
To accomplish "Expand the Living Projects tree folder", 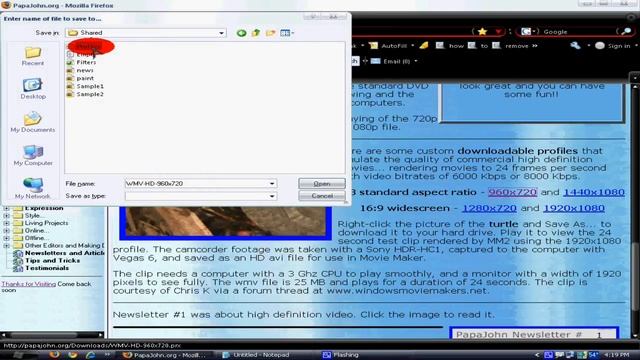I will (x=7, y=223).
